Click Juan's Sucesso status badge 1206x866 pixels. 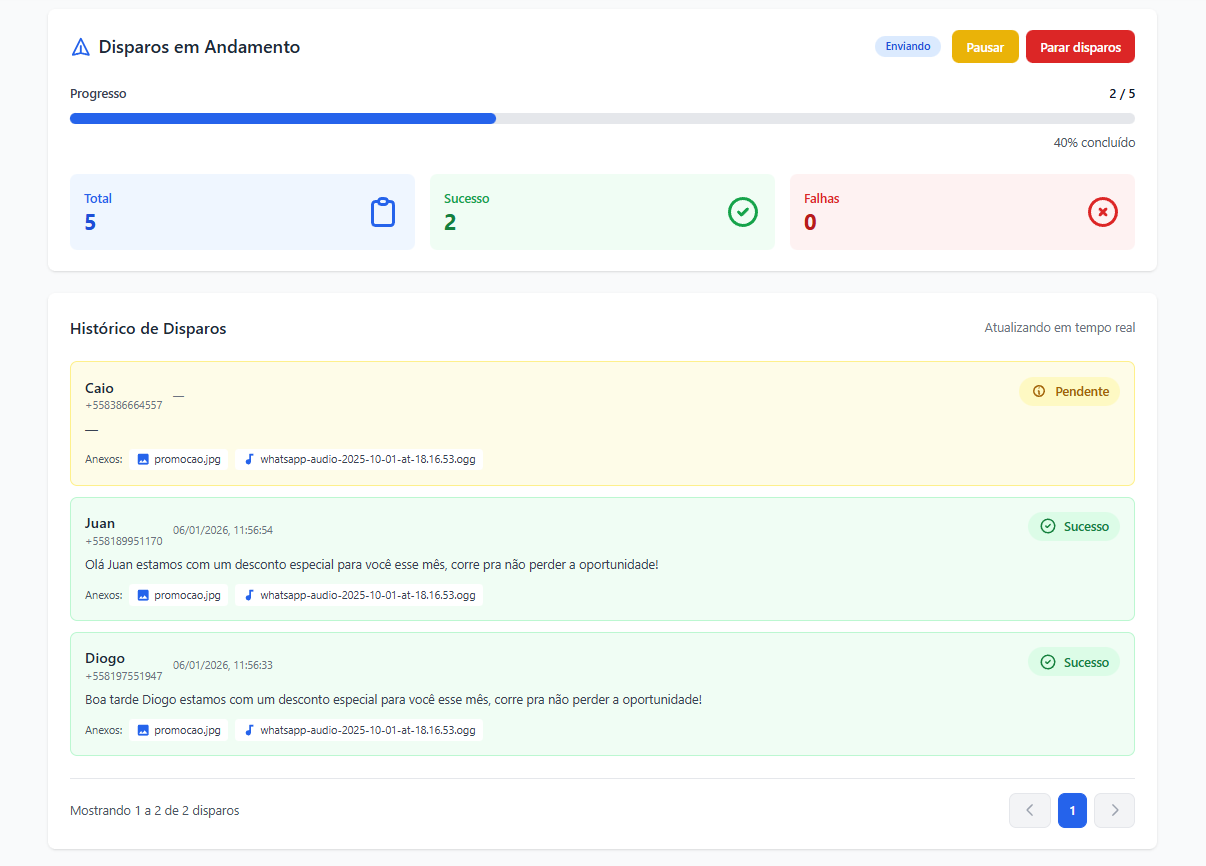pos(1074,527)
